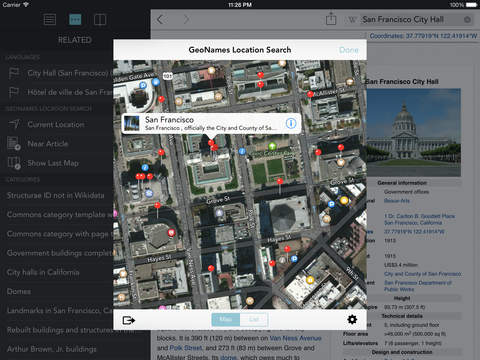Screen dimensions: 480x360
Task: Tap the export arrow icon at dialog bottom
Action: coord(129,320)
